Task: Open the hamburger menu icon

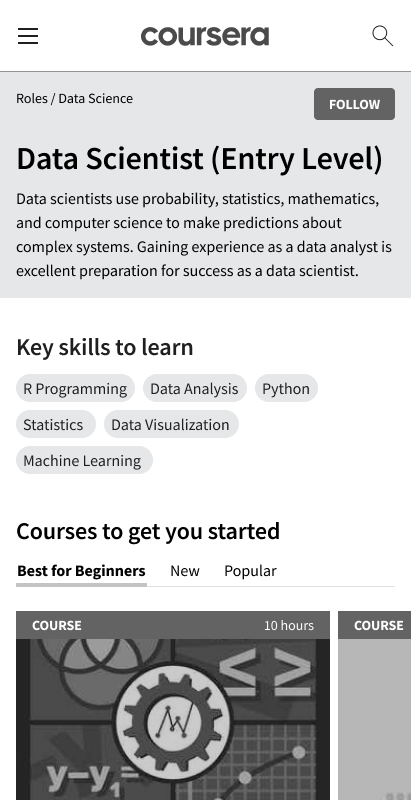Action: 28,36
